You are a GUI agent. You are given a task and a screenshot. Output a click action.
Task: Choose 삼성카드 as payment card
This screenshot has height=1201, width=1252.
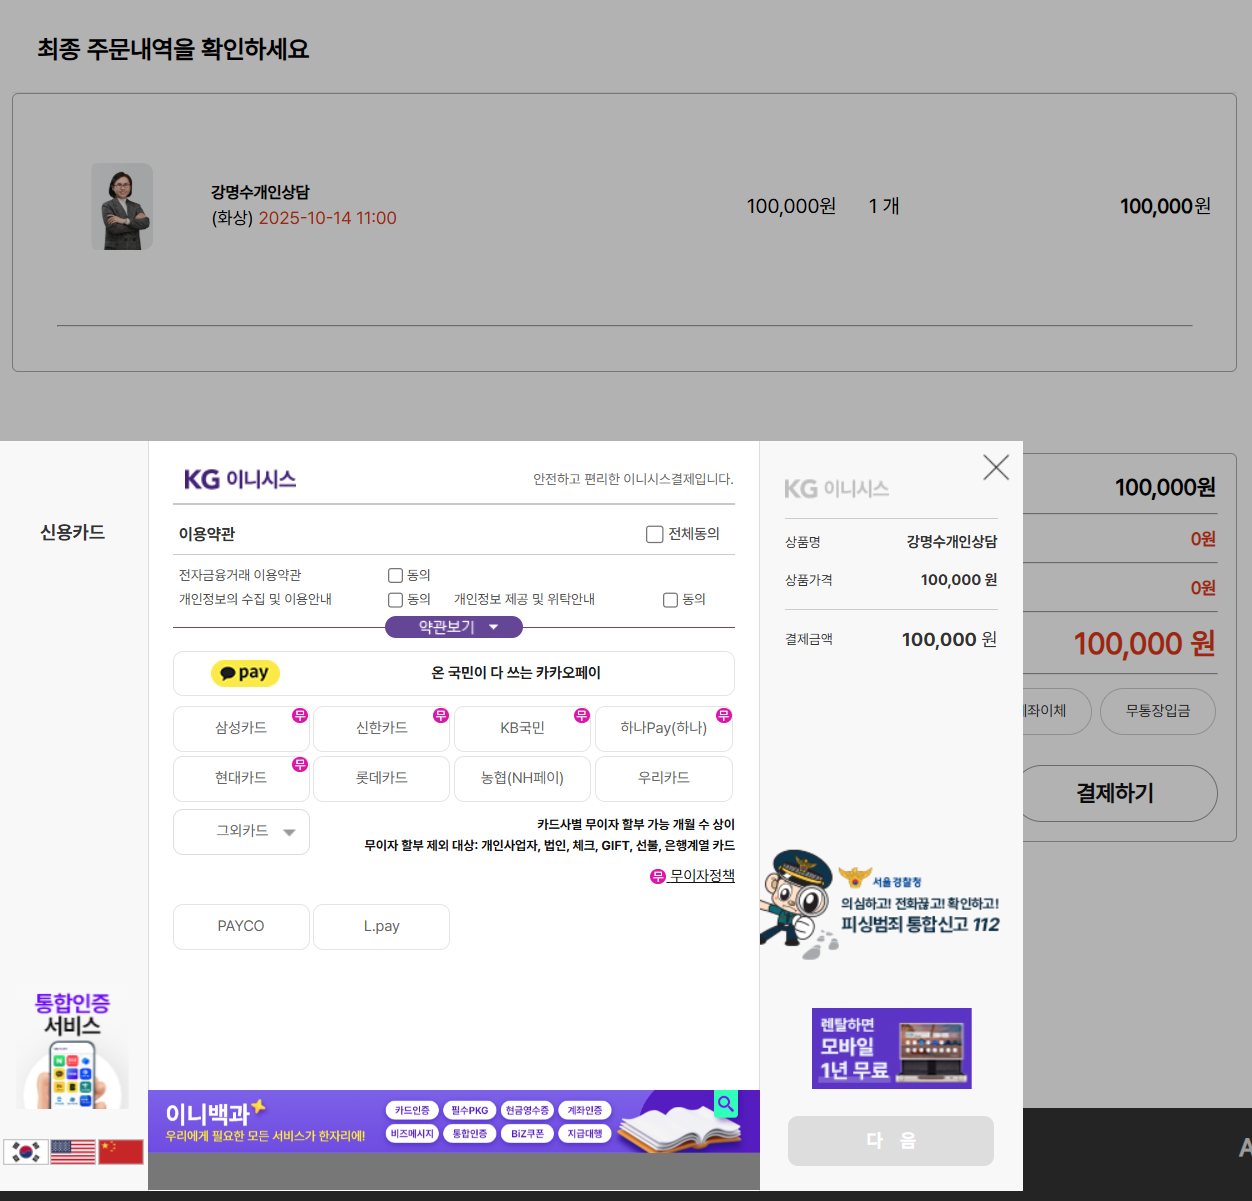point(241,728)
